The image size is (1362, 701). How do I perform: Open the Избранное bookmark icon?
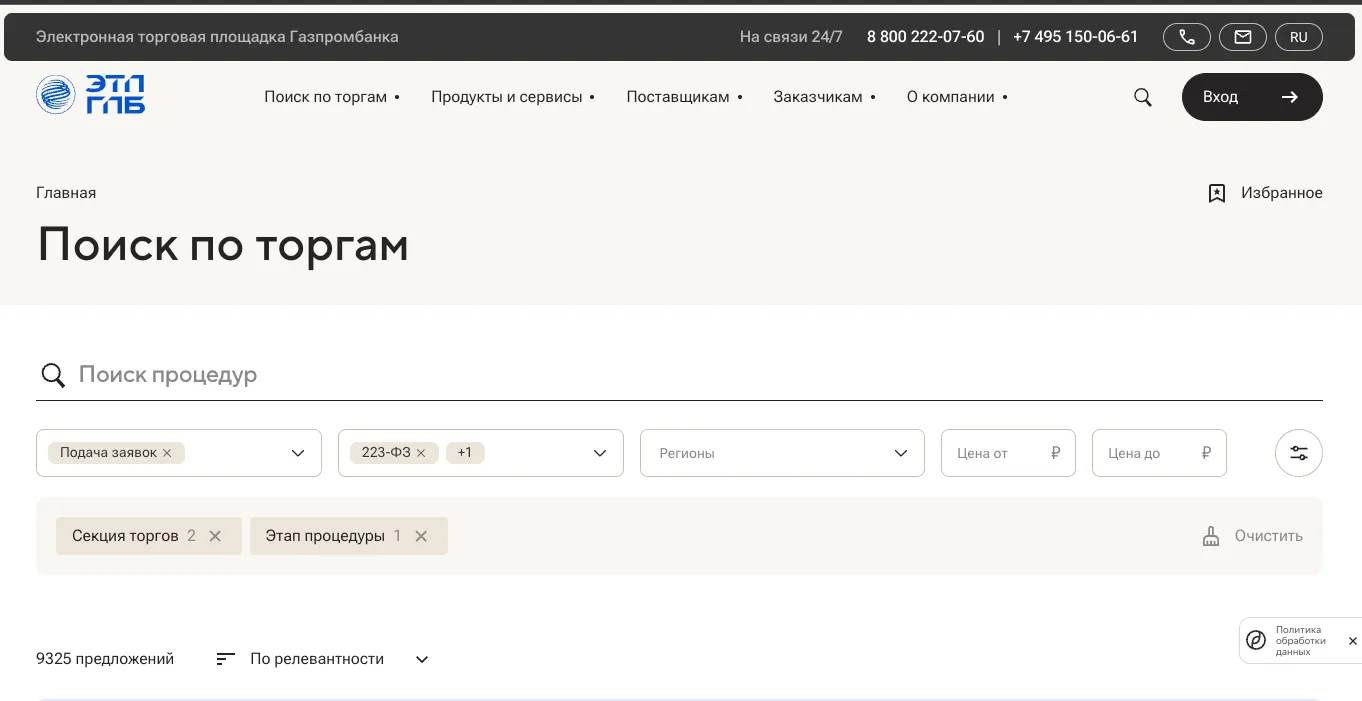pos(1217,193)
